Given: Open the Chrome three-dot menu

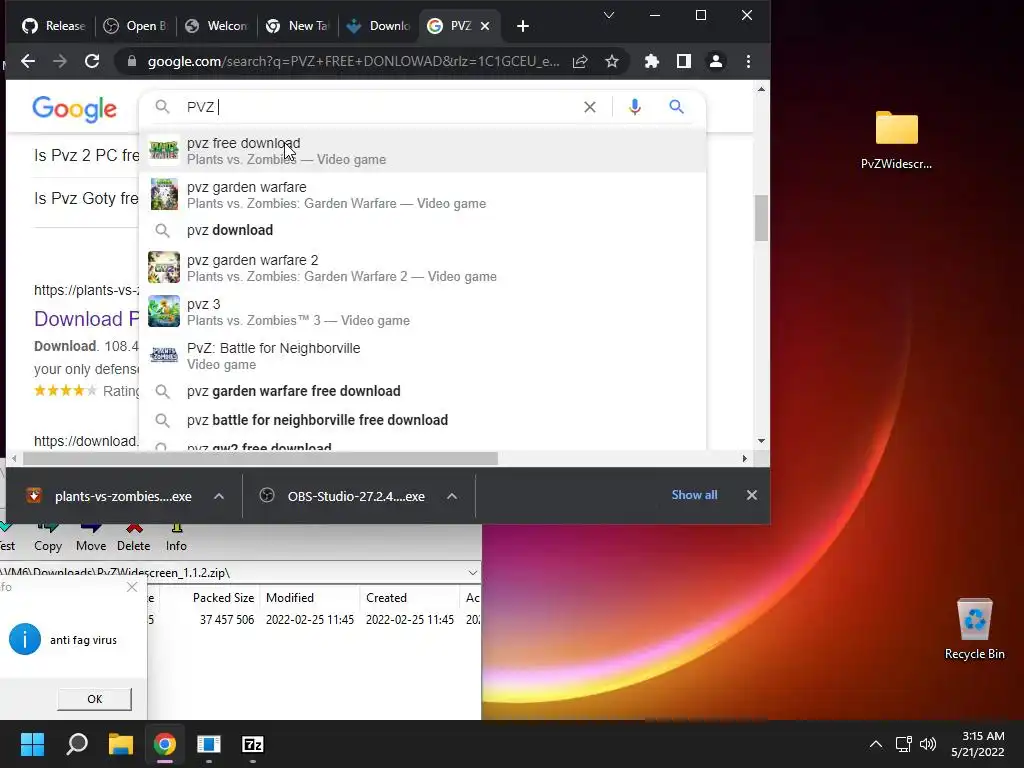Looking at the screenshot, I should coord(748,61).
